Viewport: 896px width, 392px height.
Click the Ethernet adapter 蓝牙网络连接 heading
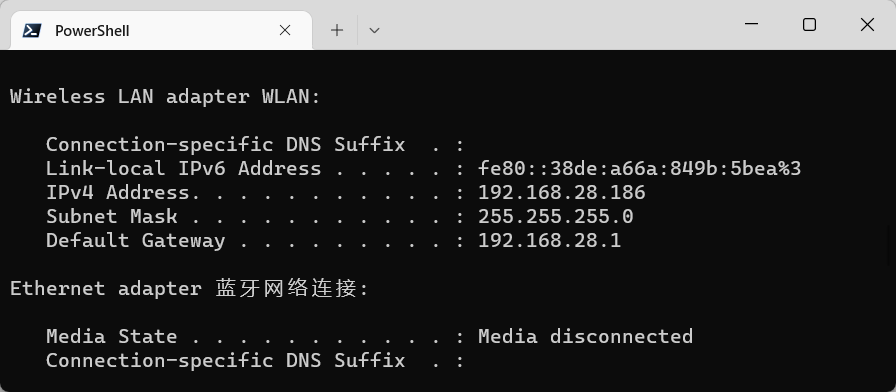tap(190, 289)
